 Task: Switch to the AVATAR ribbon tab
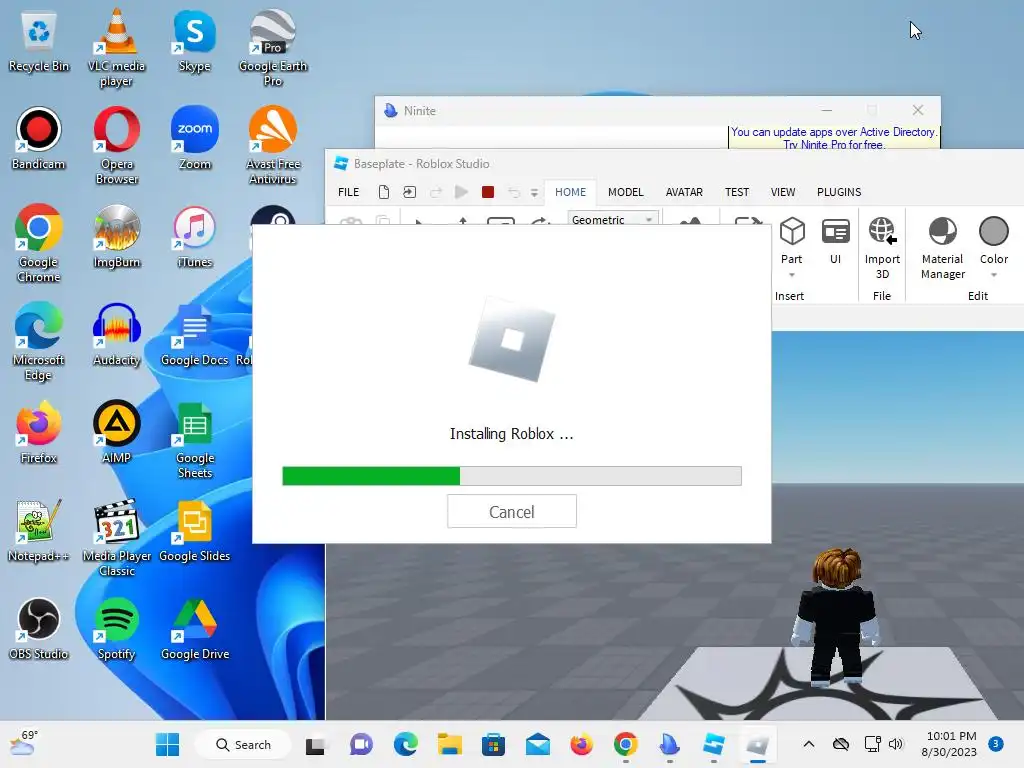coord(684,192)
